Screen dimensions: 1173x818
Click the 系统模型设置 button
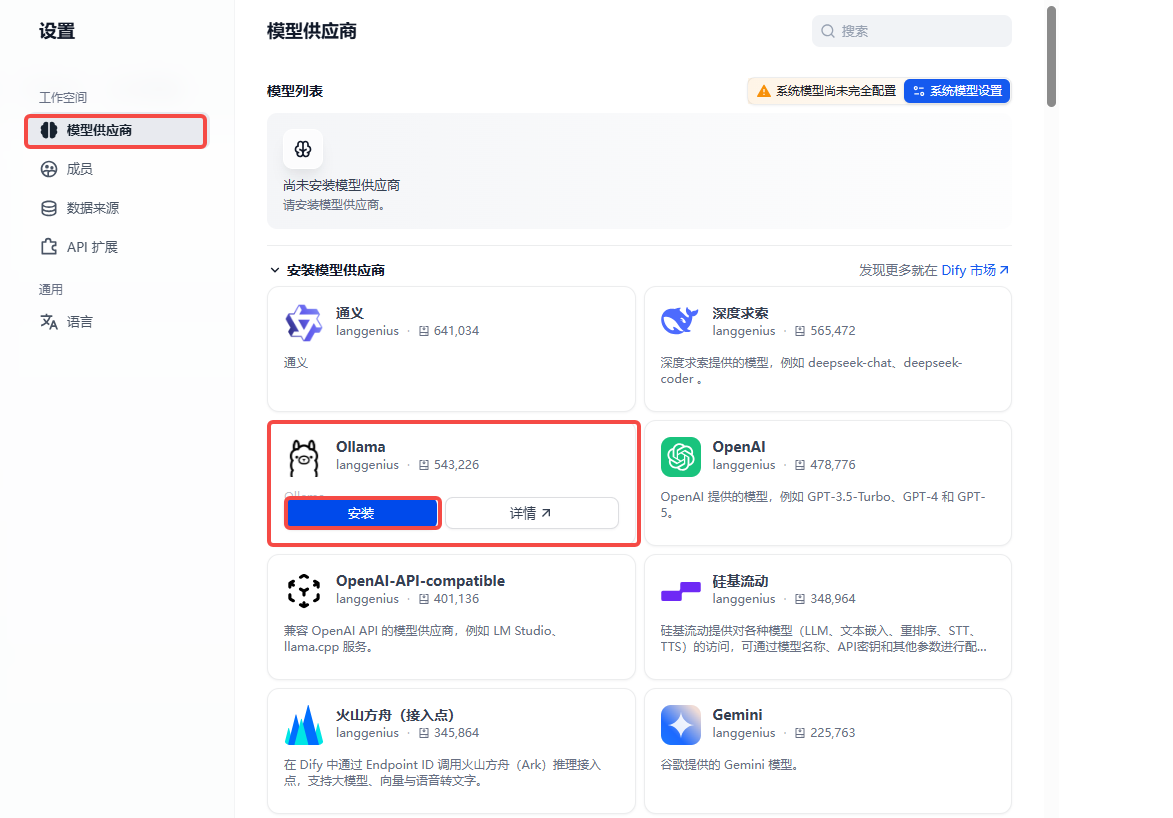(957, 91)
